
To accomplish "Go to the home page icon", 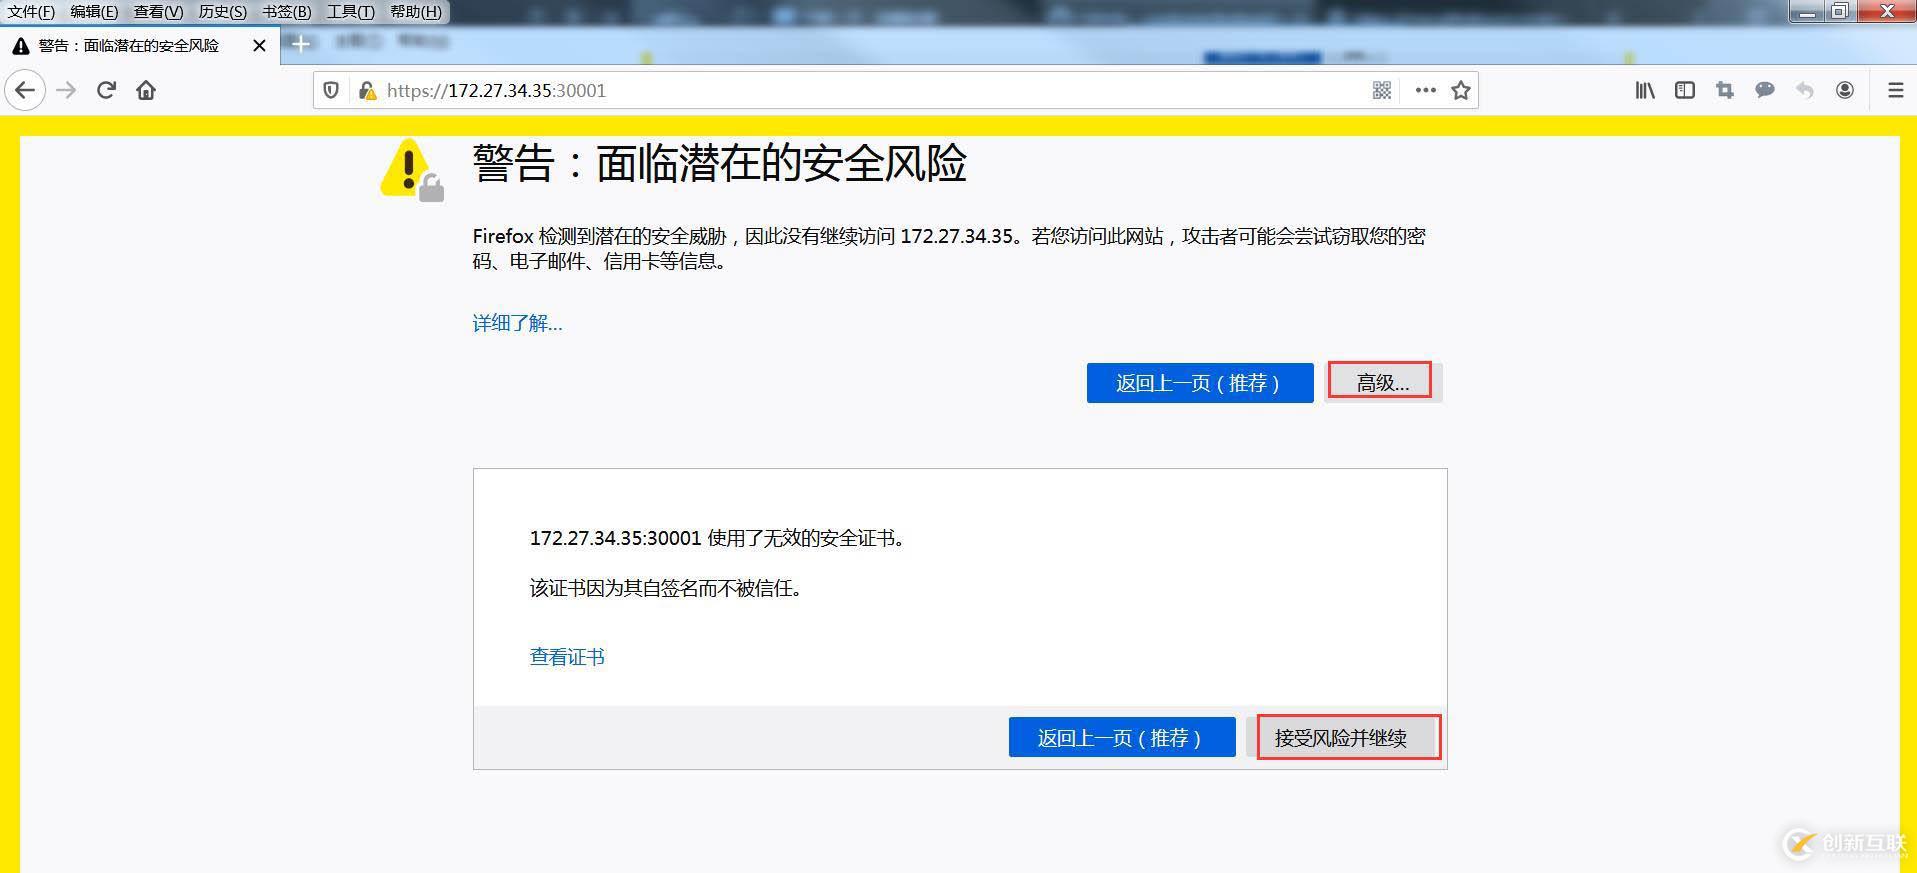I will (x=146, y=90).
